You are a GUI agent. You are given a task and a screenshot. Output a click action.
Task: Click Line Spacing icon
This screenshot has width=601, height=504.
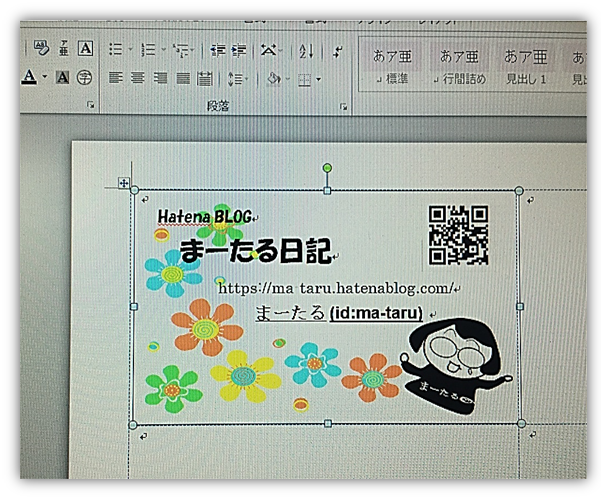click(235, 79)
